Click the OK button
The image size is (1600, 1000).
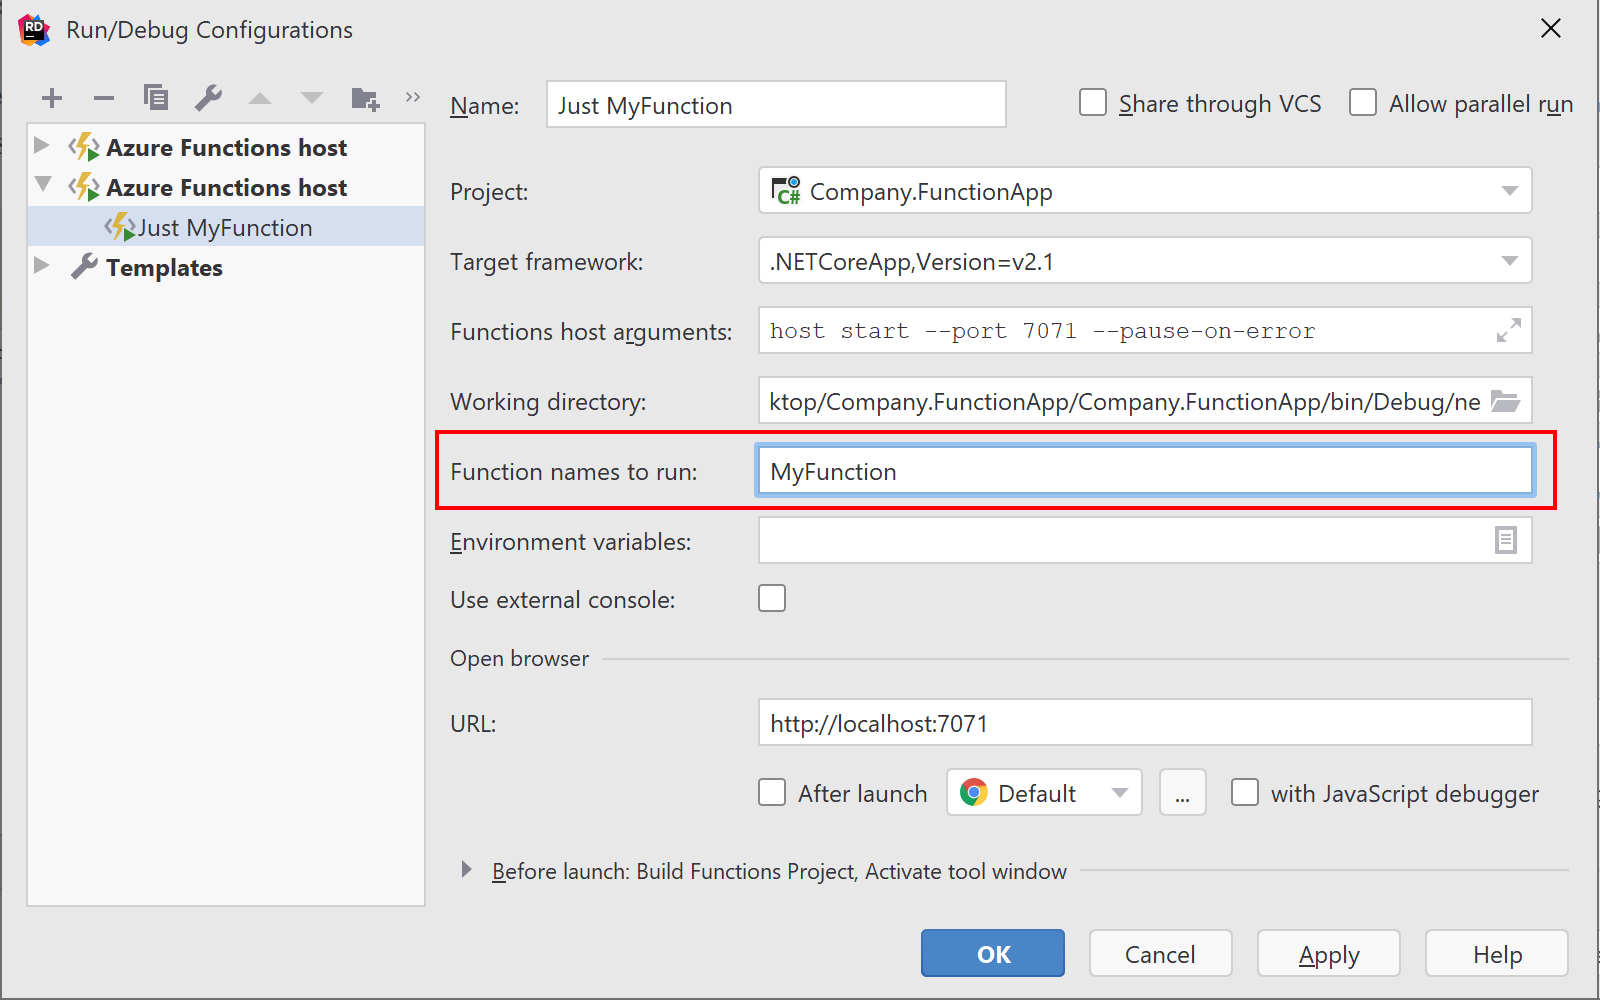pos(993,953)
